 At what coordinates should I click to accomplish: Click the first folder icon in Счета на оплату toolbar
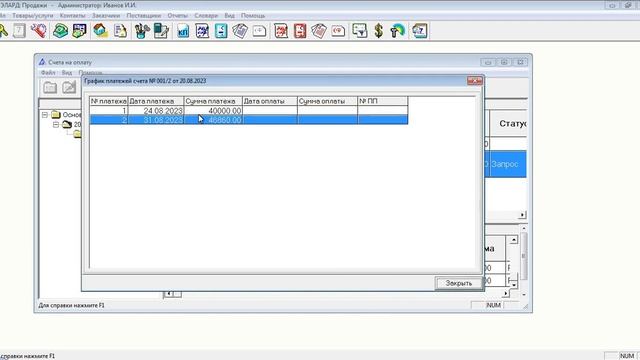click(50, 87)
